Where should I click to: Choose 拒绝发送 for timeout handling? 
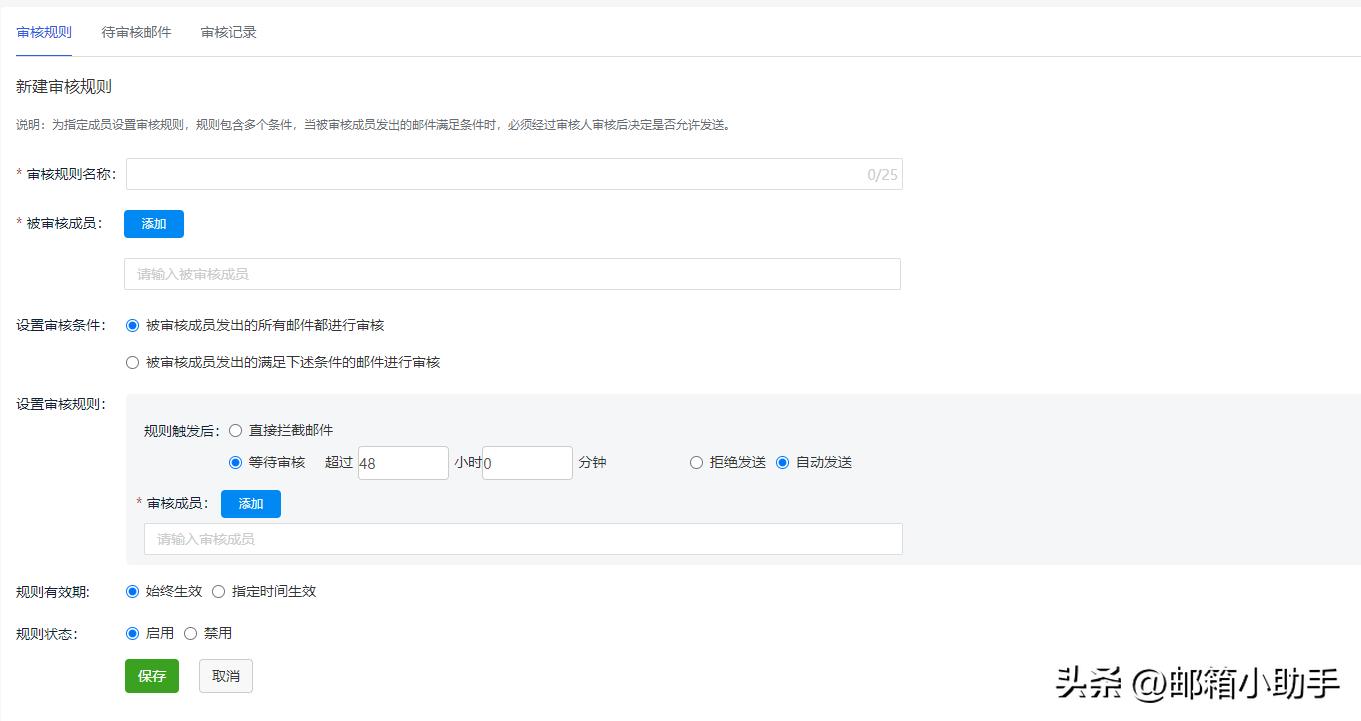click(x=696, y=462)
